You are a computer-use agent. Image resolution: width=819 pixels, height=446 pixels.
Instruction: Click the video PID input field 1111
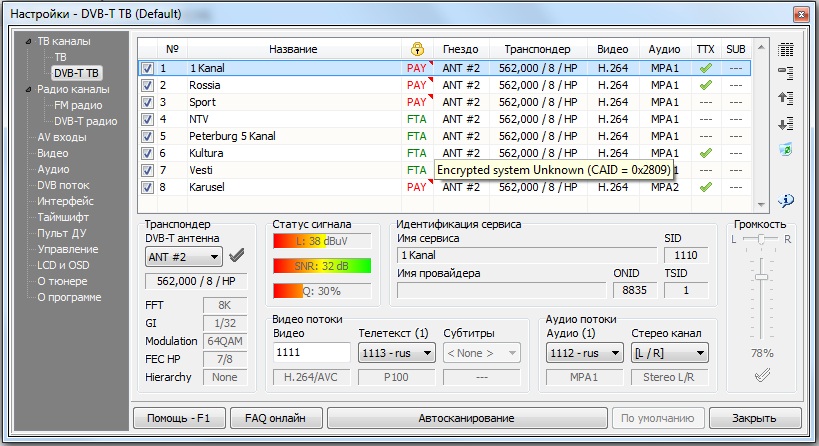[x=311, y=353]
